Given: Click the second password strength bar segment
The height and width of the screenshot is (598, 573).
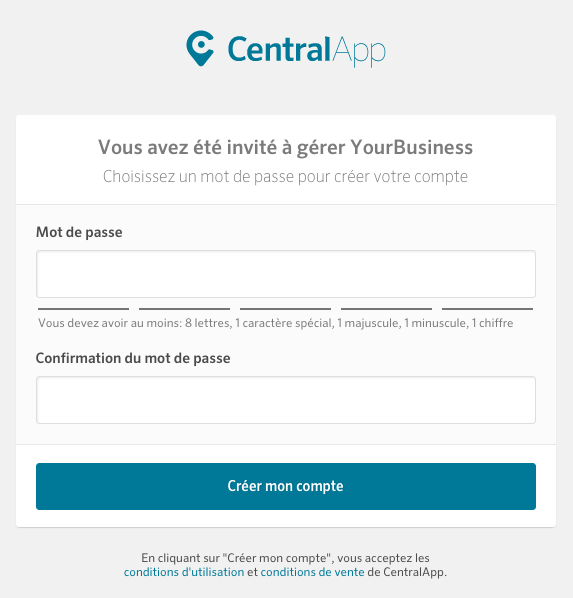Looking at the screenshot, I should (x=184, y=309).
